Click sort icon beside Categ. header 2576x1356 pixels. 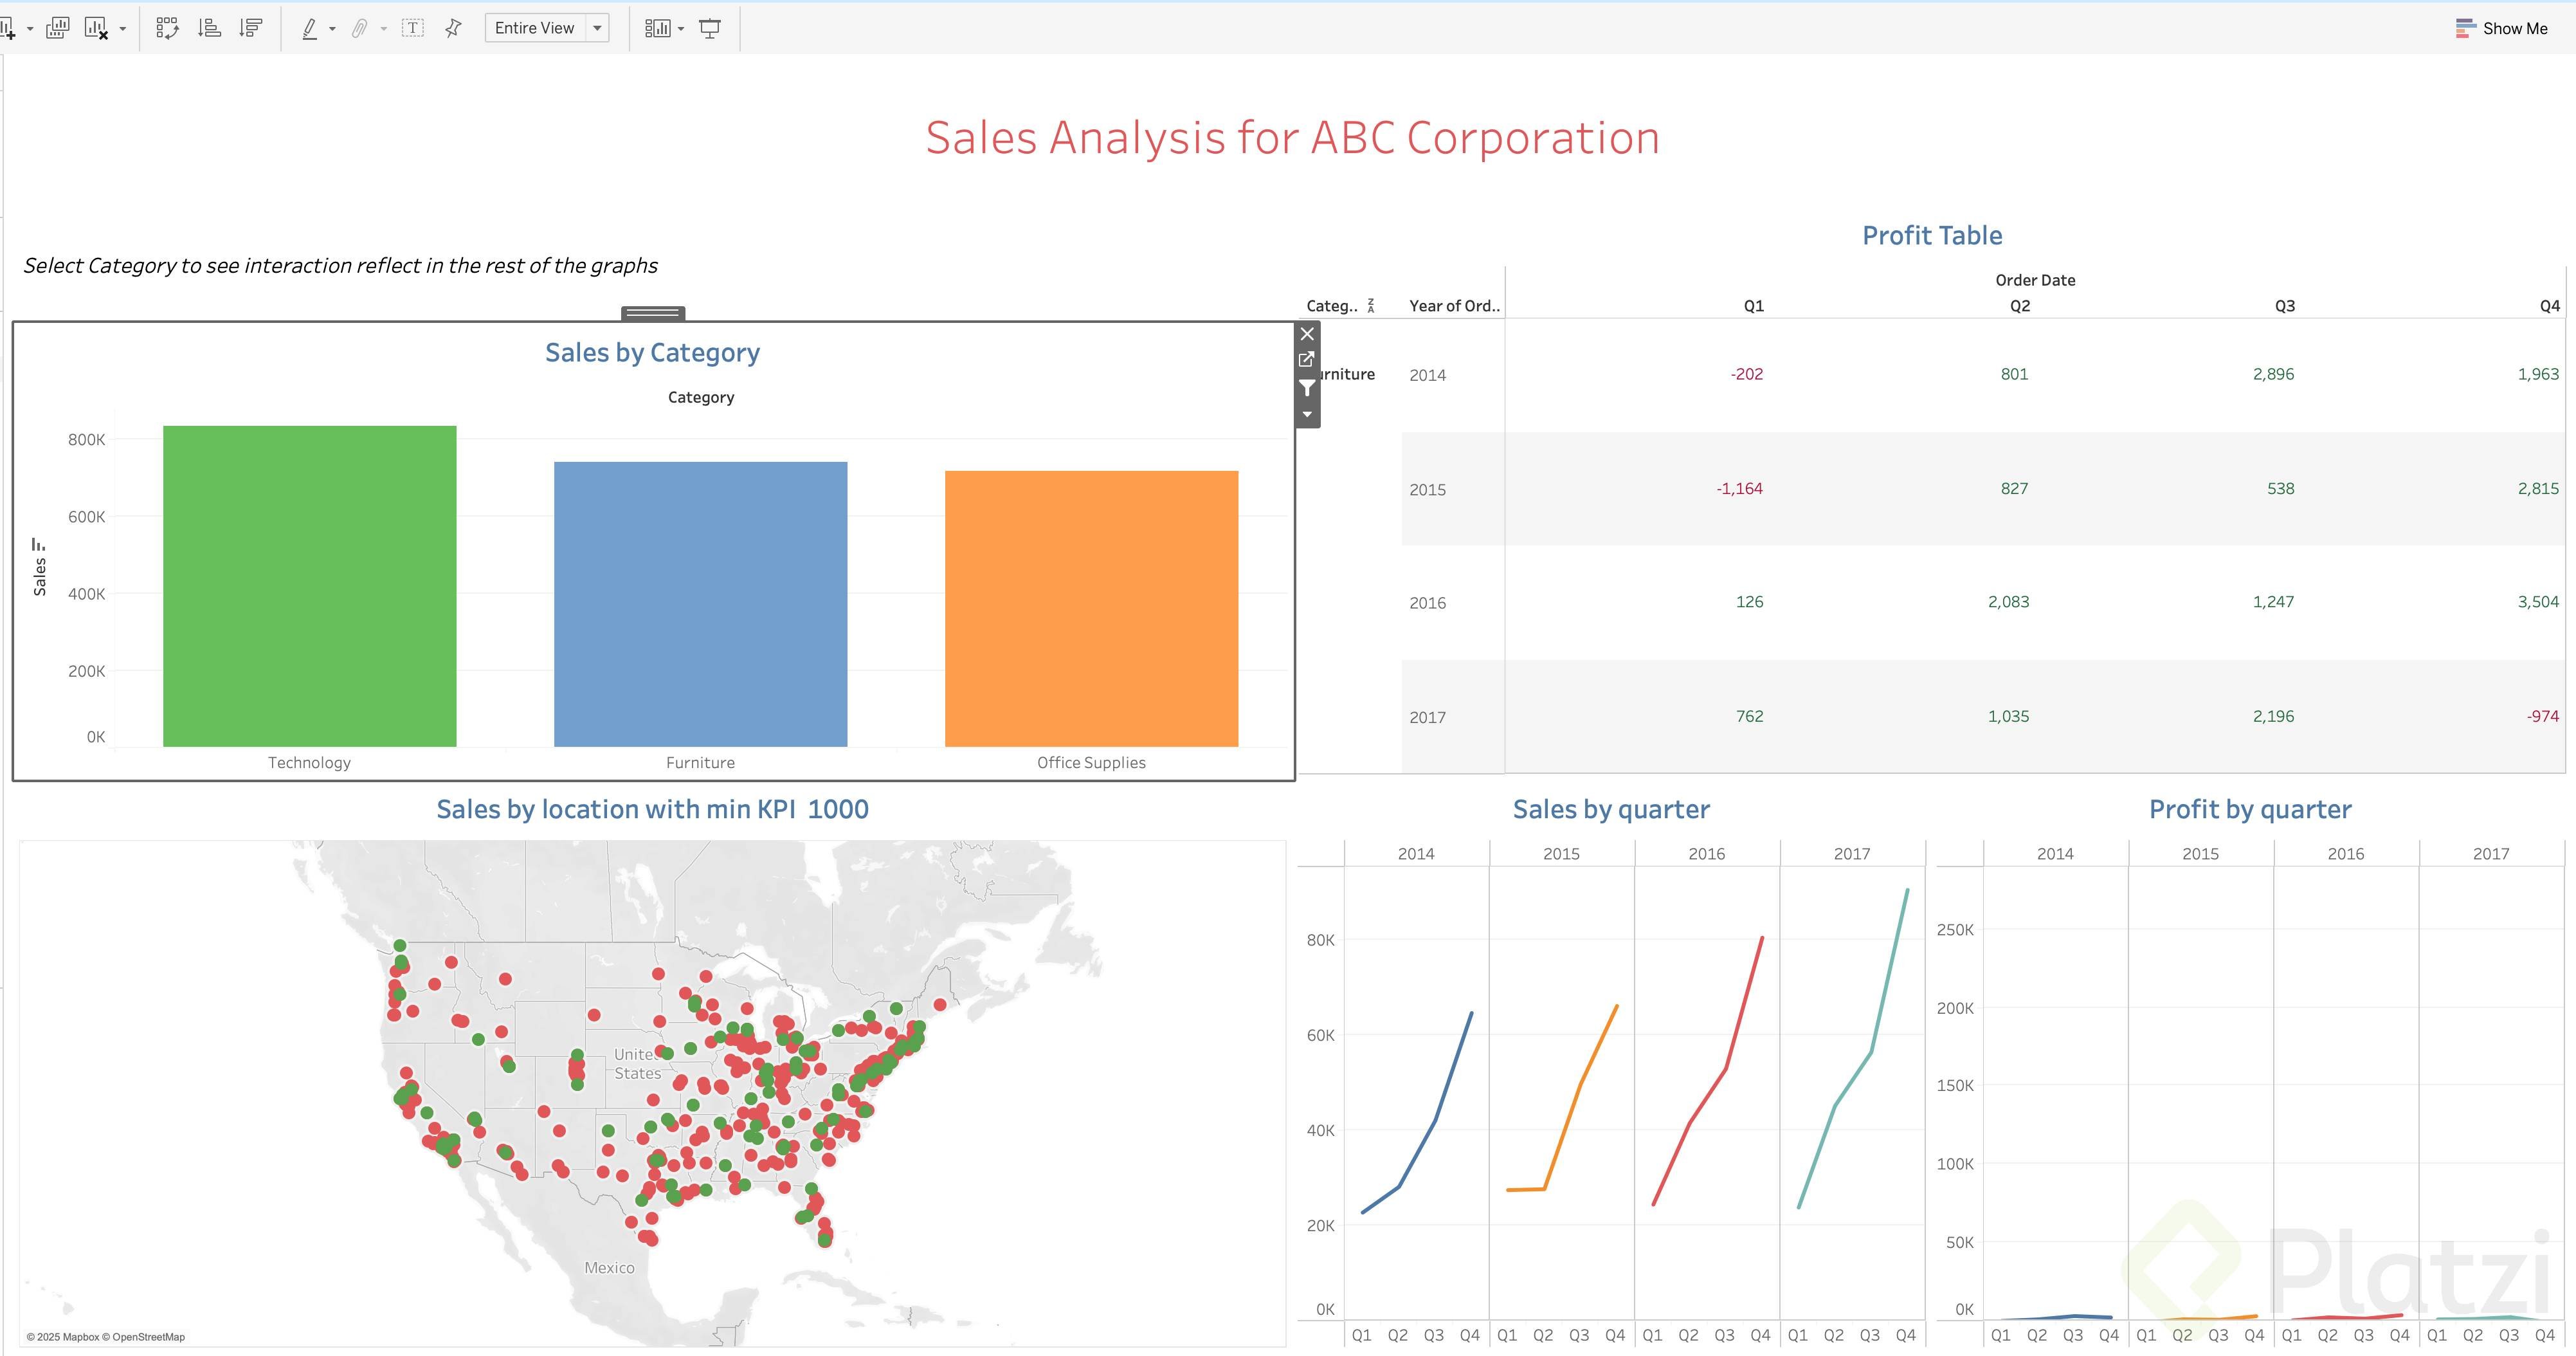coord(1371,306)
